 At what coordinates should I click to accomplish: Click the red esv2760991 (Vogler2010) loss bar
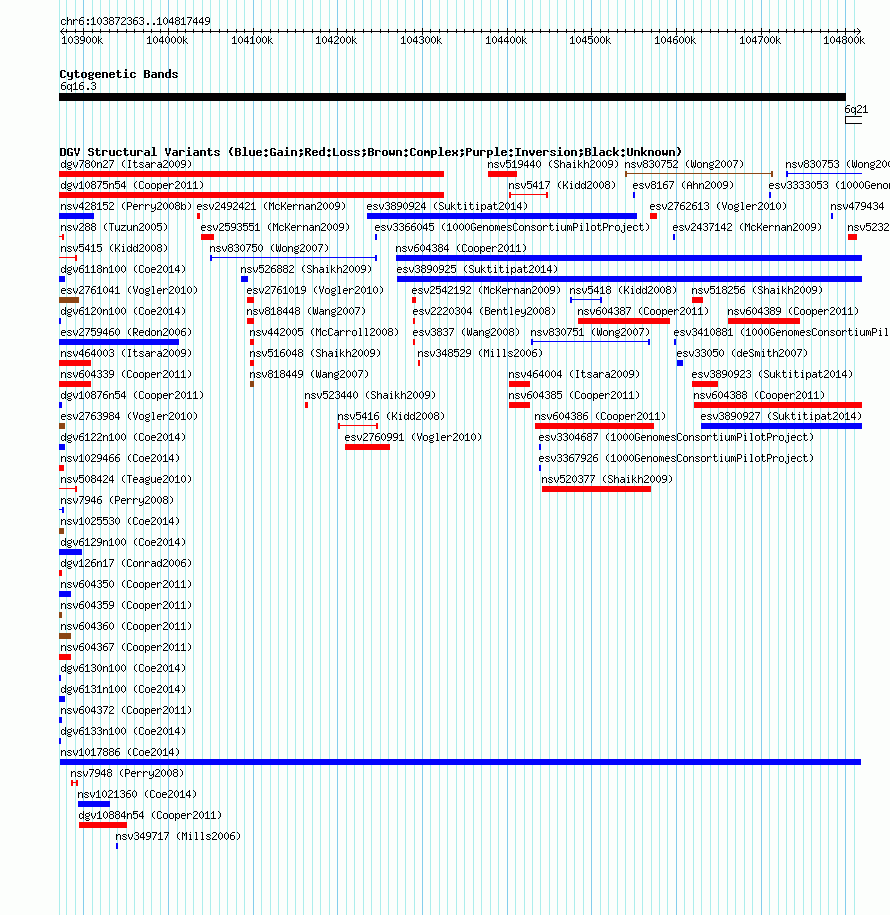tap(367, 447)
